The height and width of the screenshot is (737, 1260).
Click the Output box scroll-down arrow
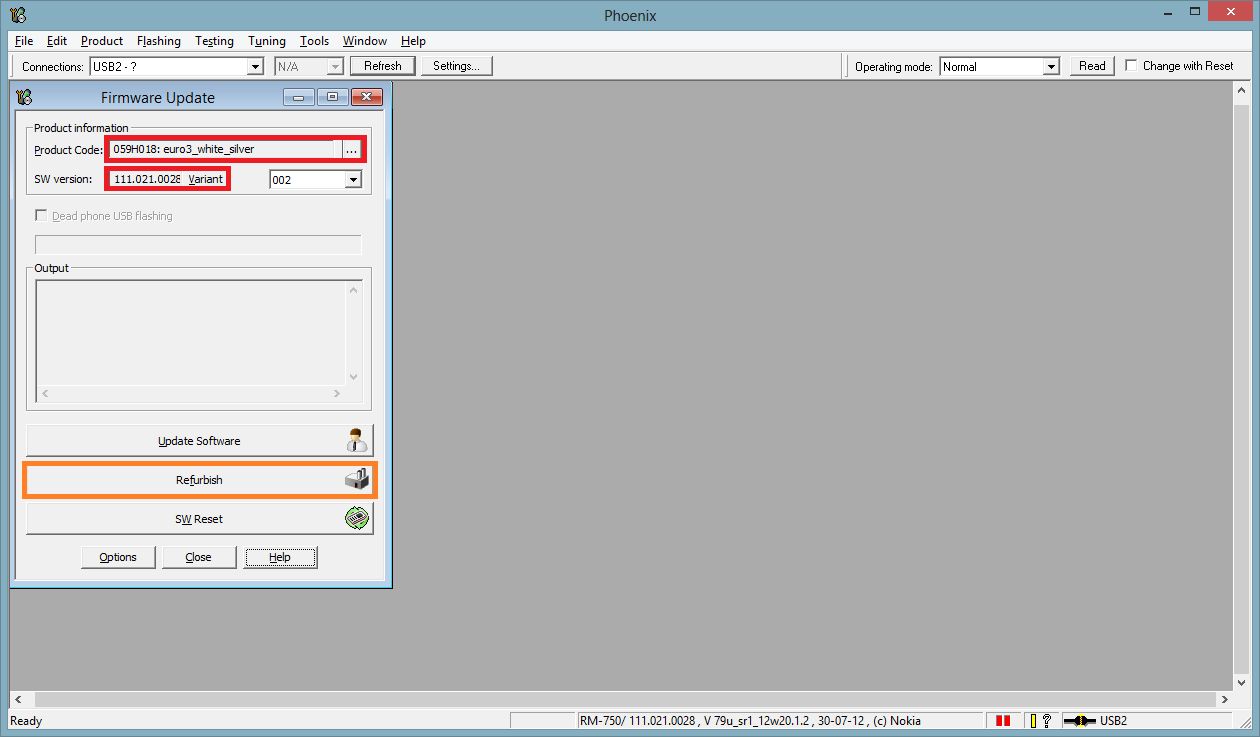pyautogui.click(x=354, y=377)
